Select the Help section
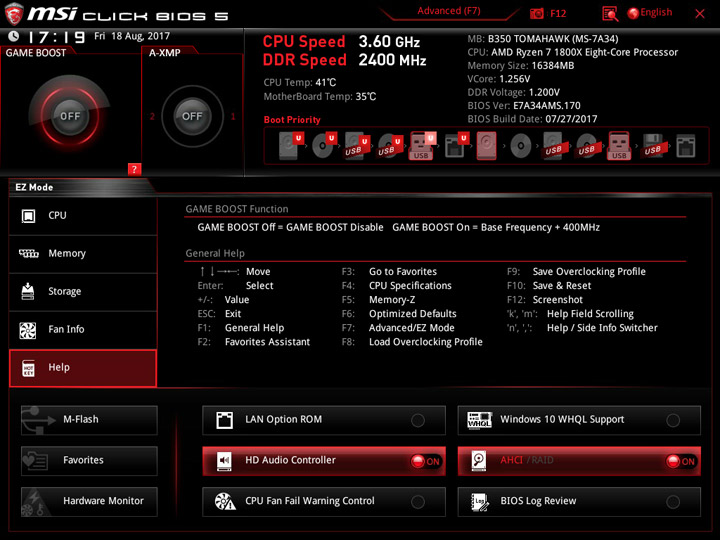The image size is (720, 540). 83,368
